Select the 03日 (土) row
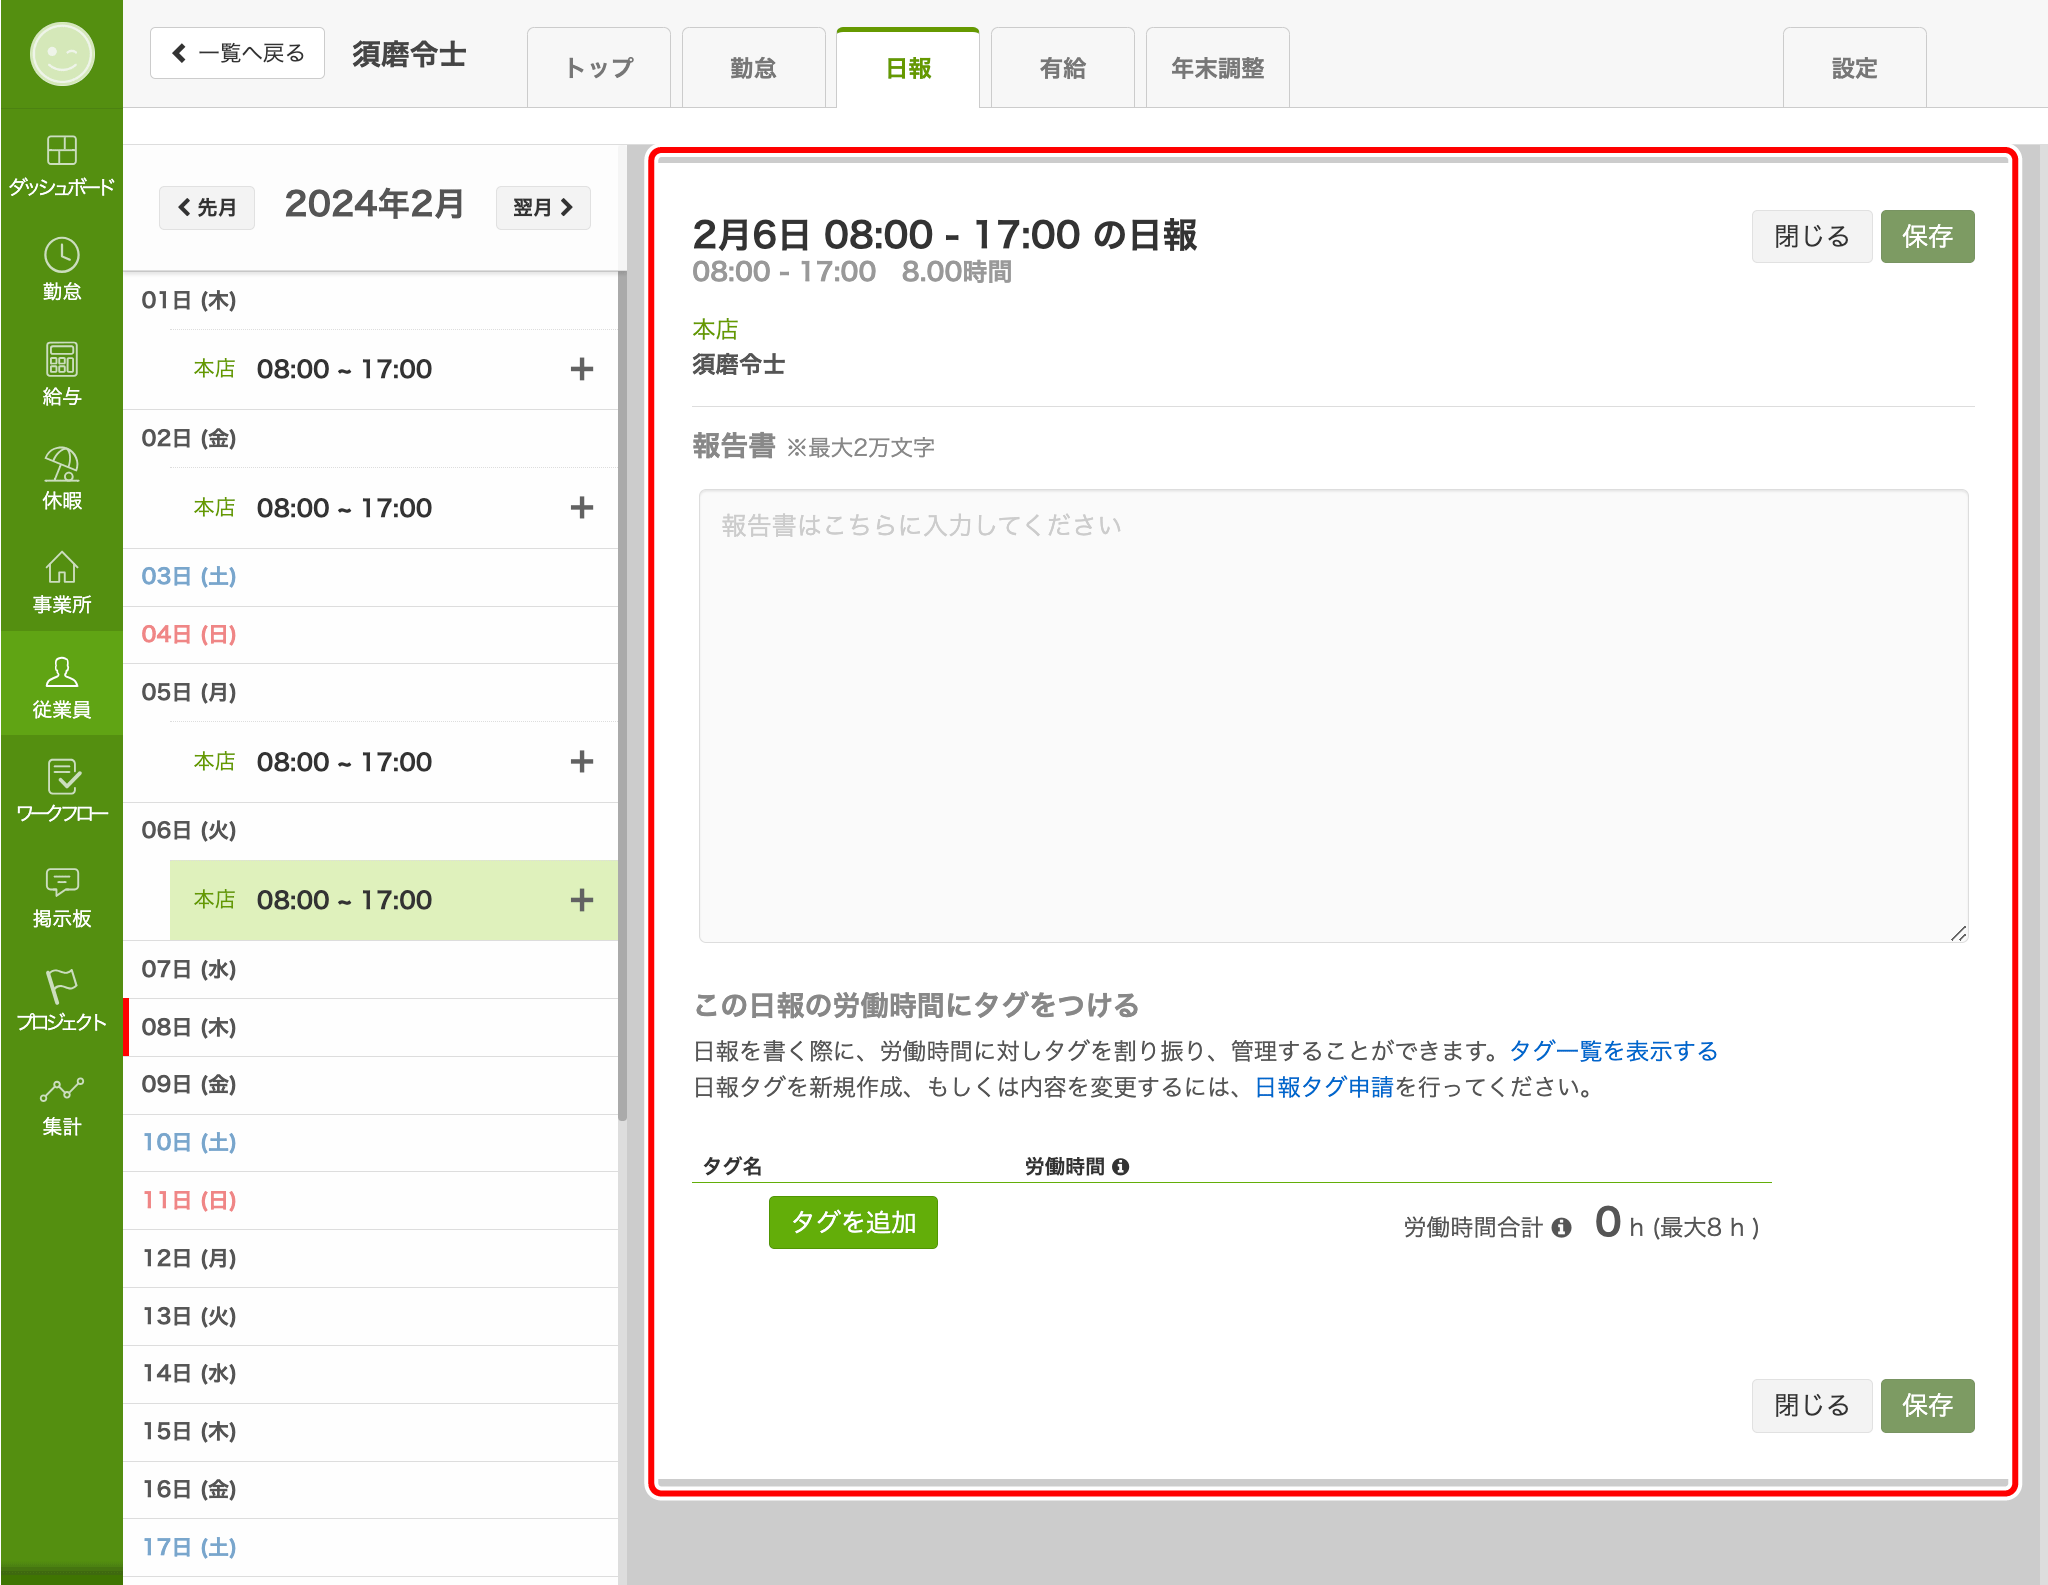Image resolution: width=2048 pixels, height=1585 pixels. (370, 577)
